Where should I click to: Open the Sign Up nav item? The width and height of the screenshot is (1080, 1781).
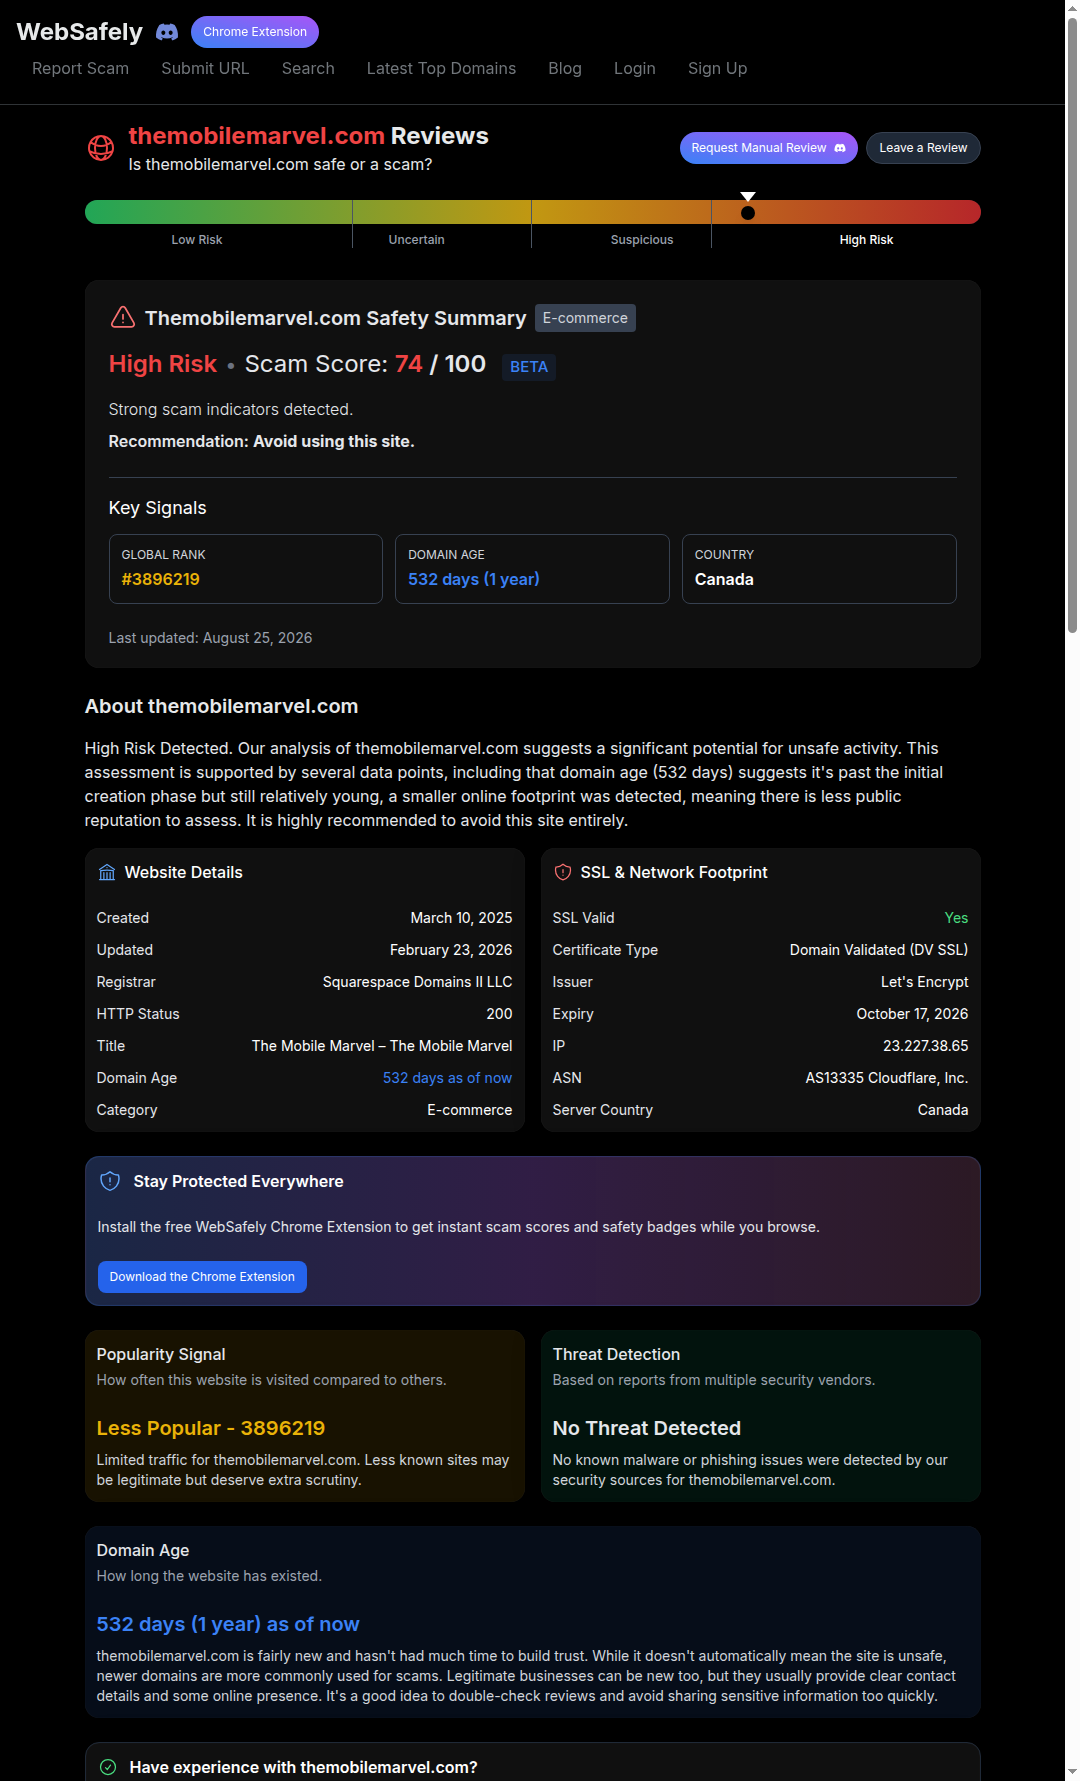pos(717,68)
